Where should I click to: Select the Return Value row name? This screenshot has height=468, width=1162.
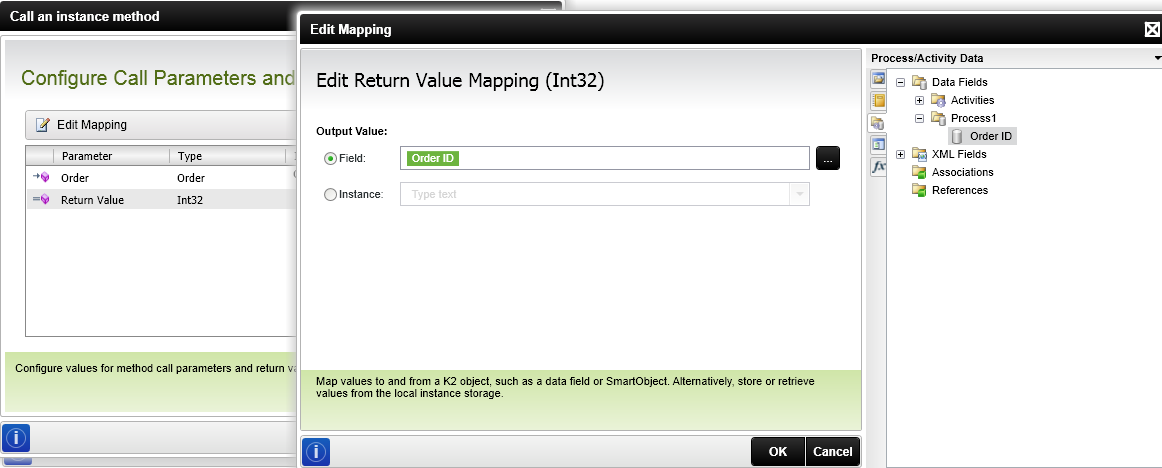[x=93, y=200]
